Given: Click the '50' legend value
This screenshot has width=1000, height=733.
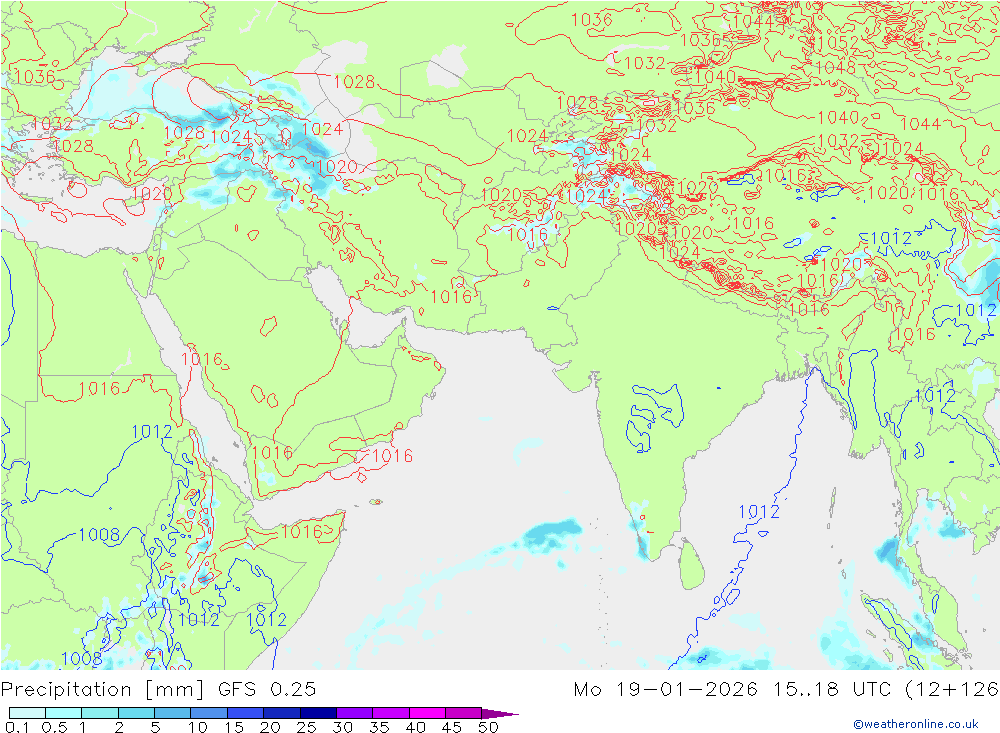Looking at the screenshot, I should pyautogui.click(x=489, y=727).
